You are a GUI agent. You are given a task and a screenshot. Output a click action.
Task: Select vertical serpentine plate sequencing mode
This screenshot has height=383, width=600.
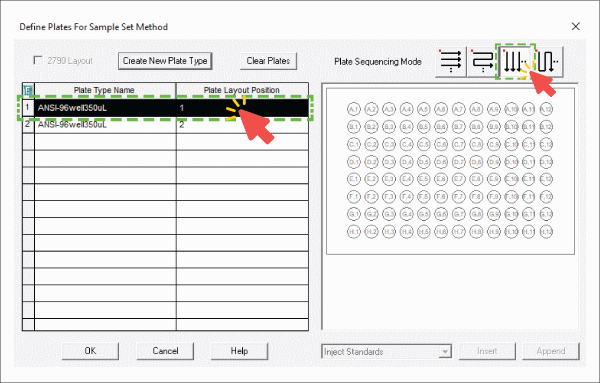click(x=548, y=61)
